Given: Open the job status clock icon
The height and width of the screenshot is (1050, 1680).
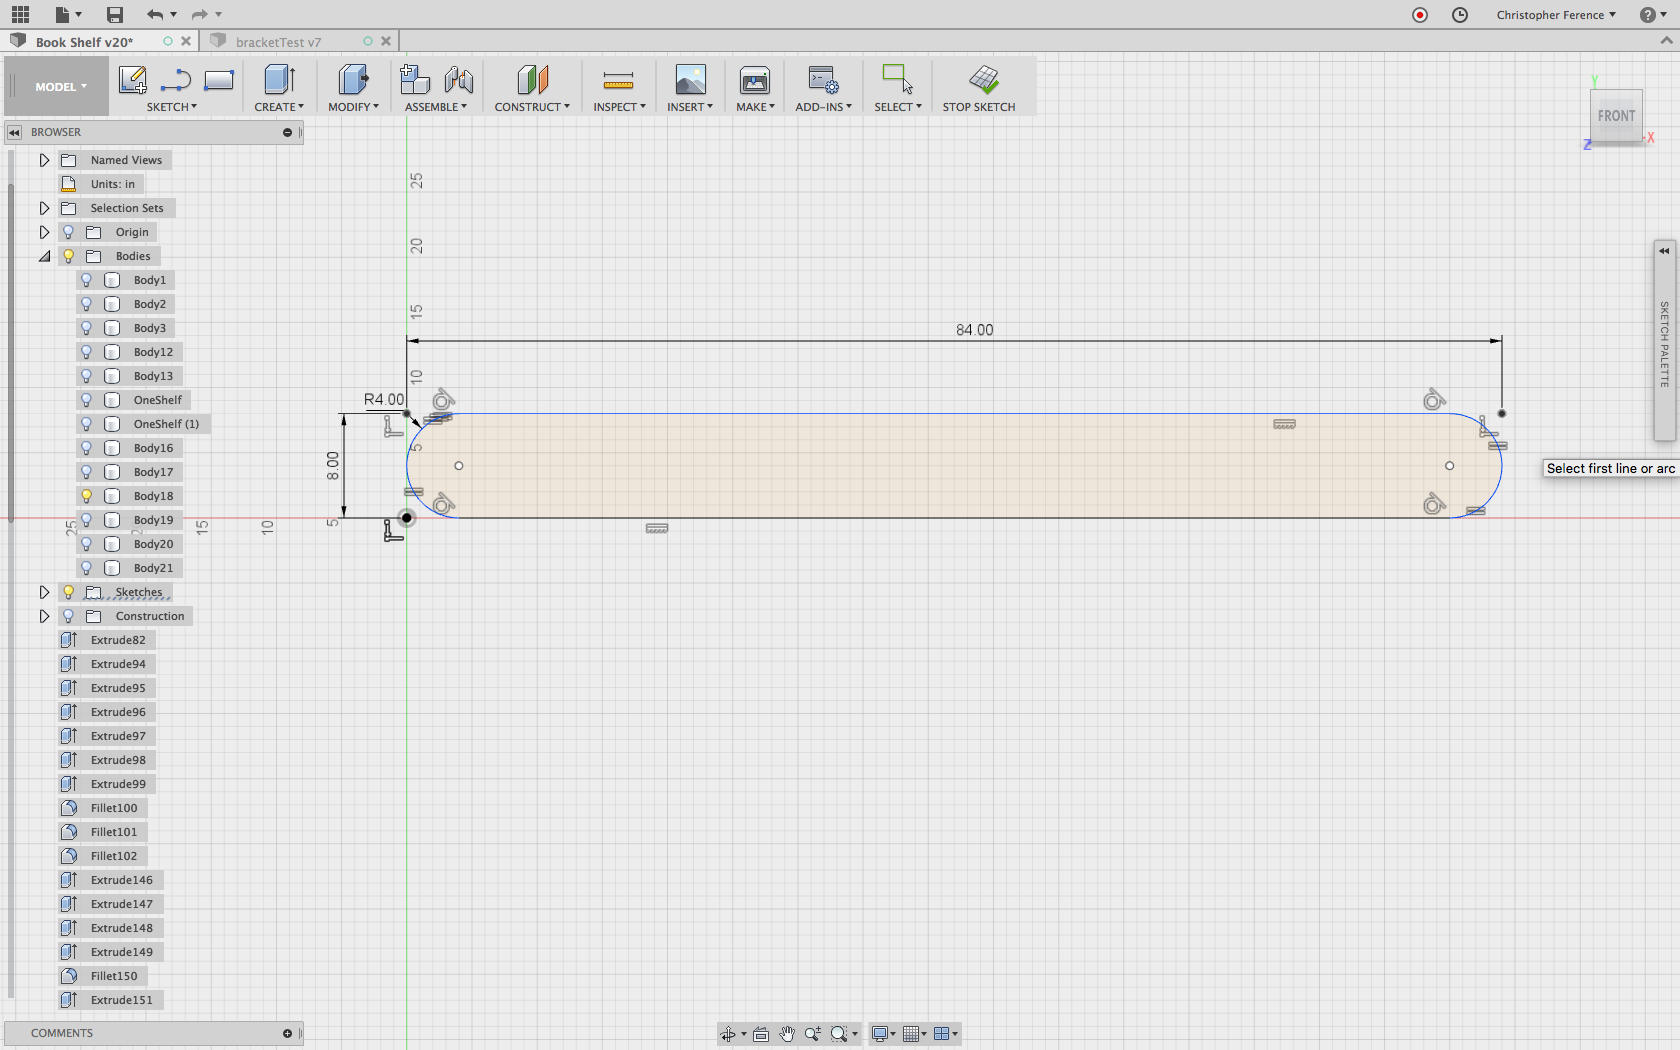Looking at the screenshot, I should 1460,15.
